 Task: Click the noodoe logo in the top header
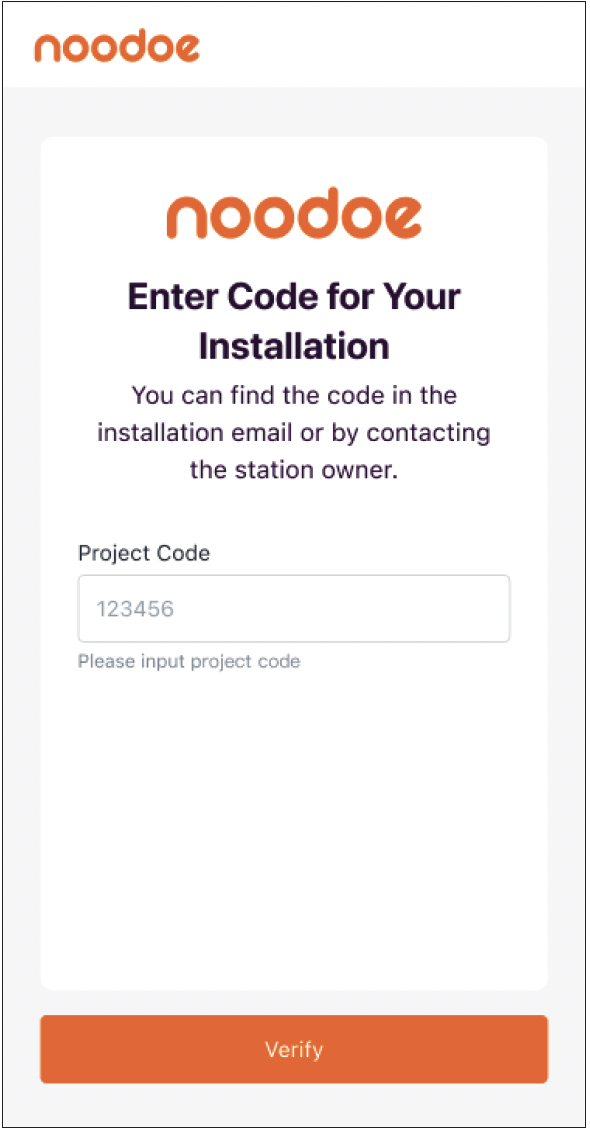tap(117, 47)
